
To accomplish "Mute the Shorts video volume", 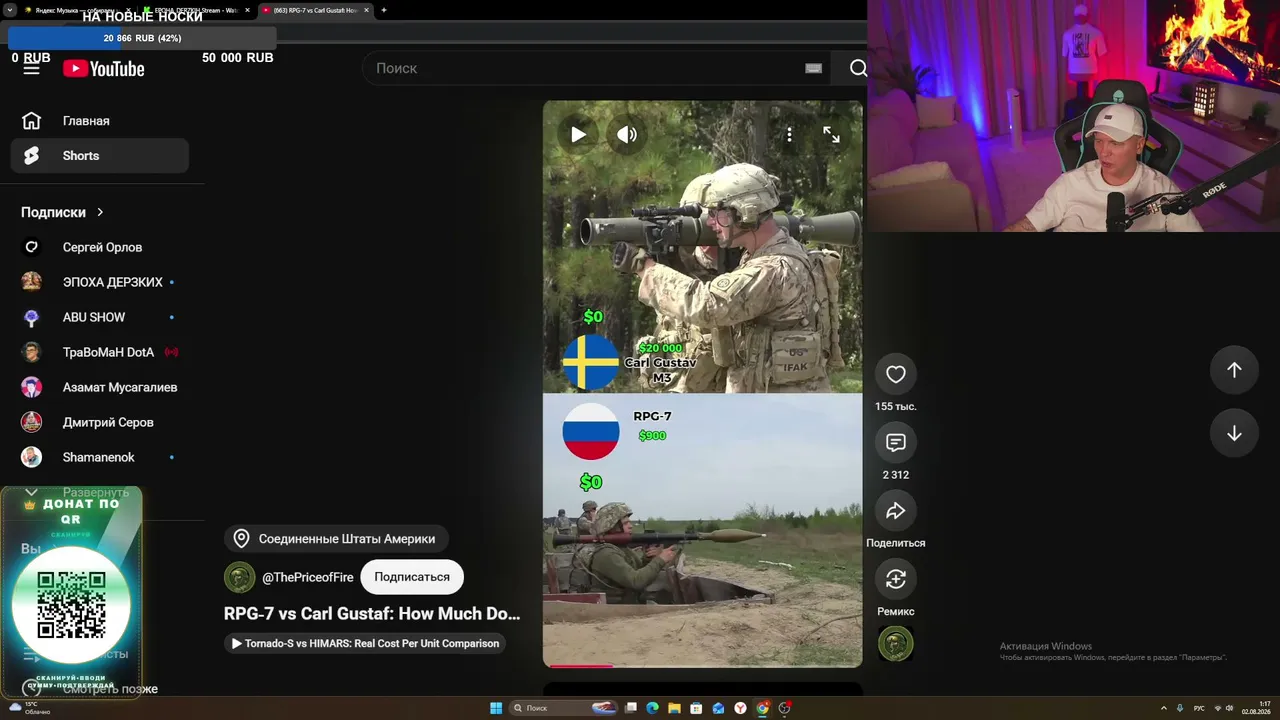I will coord(627,135).
